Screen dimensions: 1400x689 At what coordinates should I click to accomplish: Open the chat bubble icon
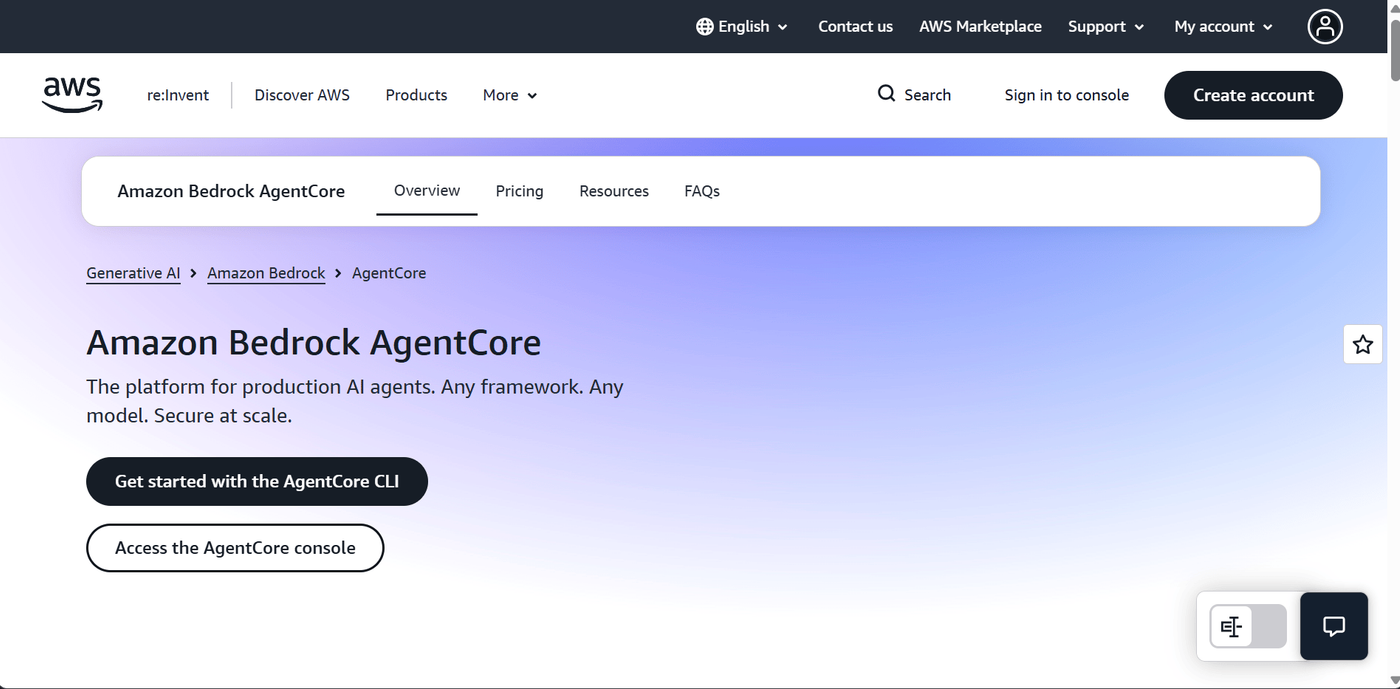(1334, 627)
